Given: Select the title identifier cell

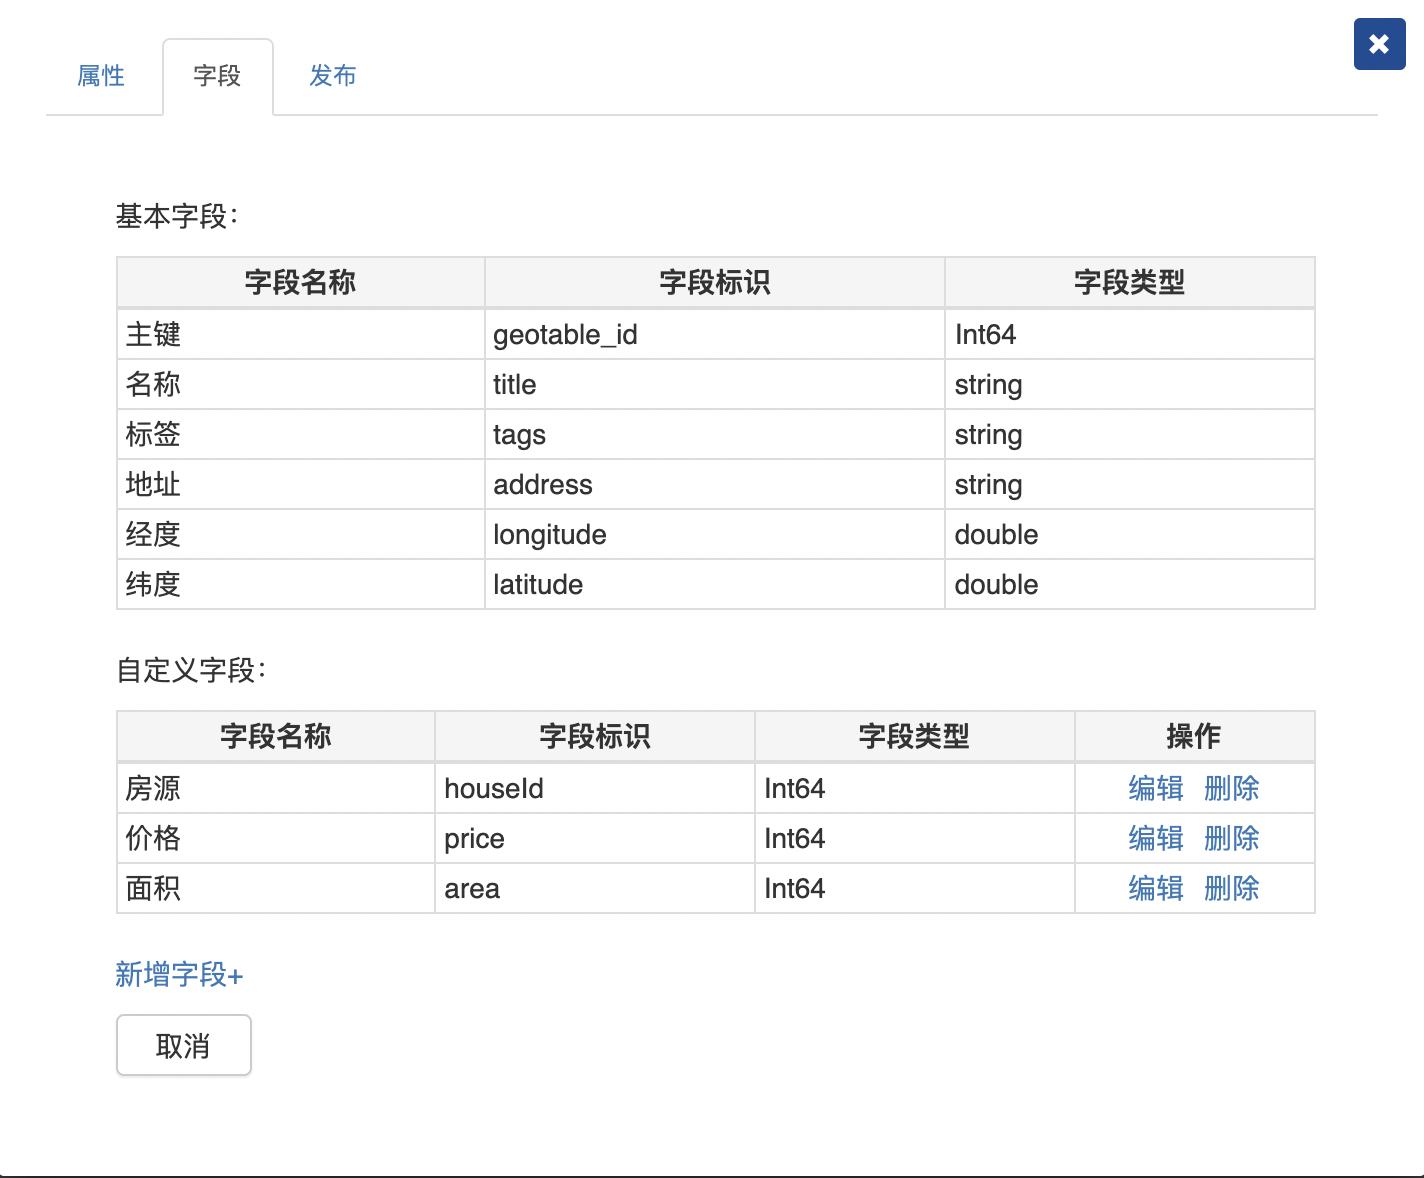Looking at the screenshot, I should 715,384.
